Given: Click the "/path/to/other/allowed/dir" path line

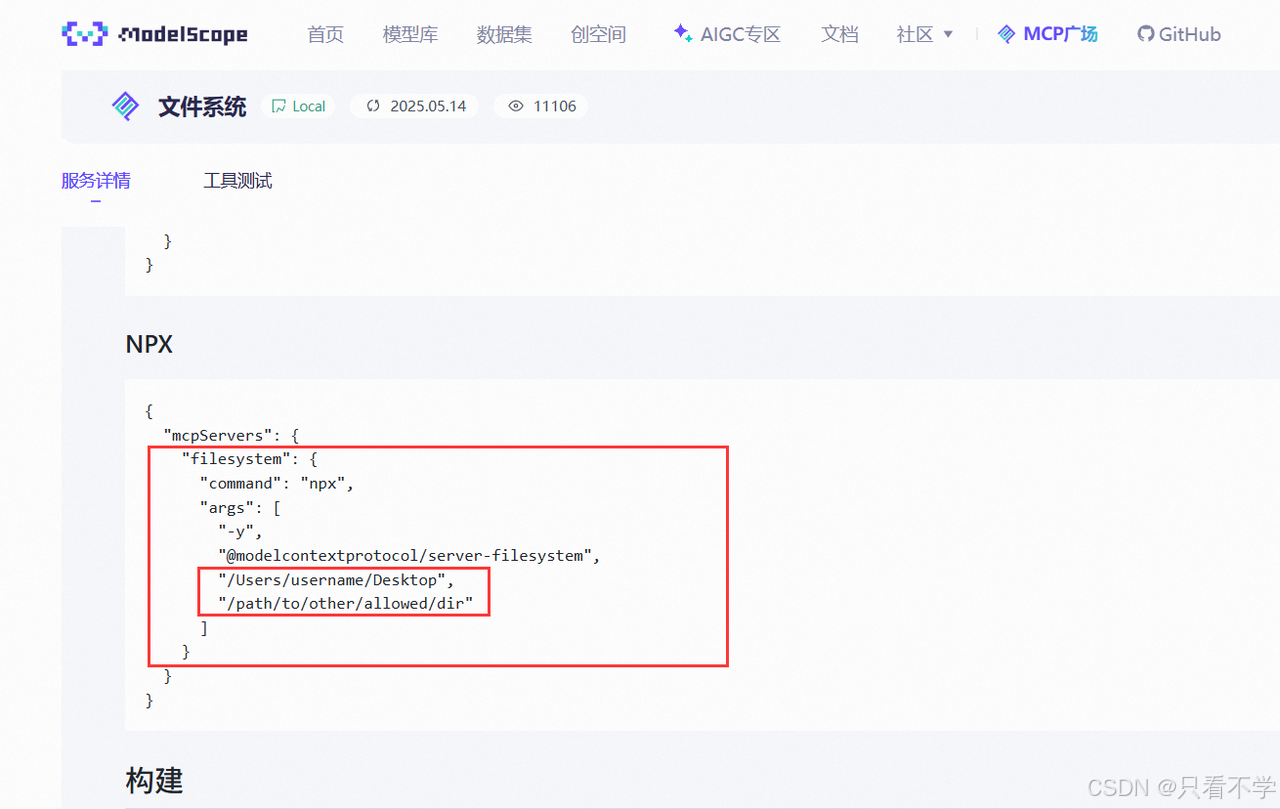Looking at the screenshot, I should pos(345,604).
